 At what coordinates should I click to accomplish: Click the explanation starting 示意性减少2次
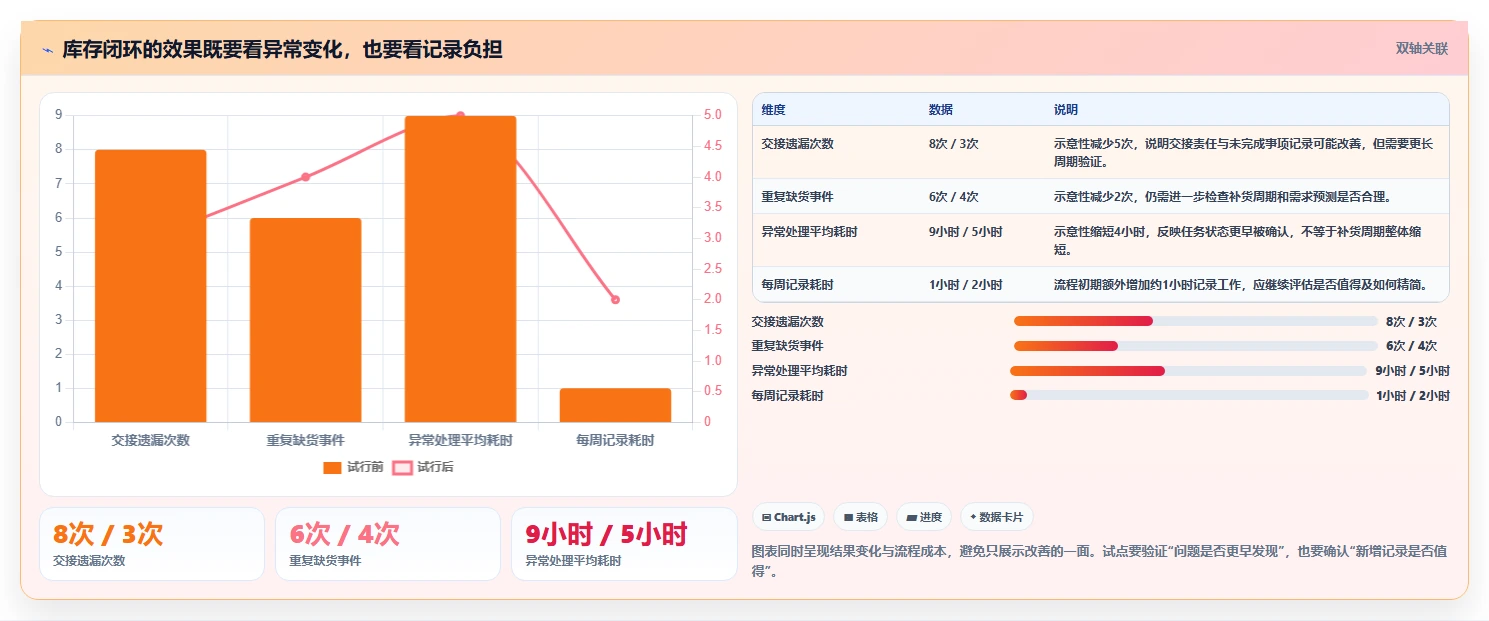[x=1222, y=197]
